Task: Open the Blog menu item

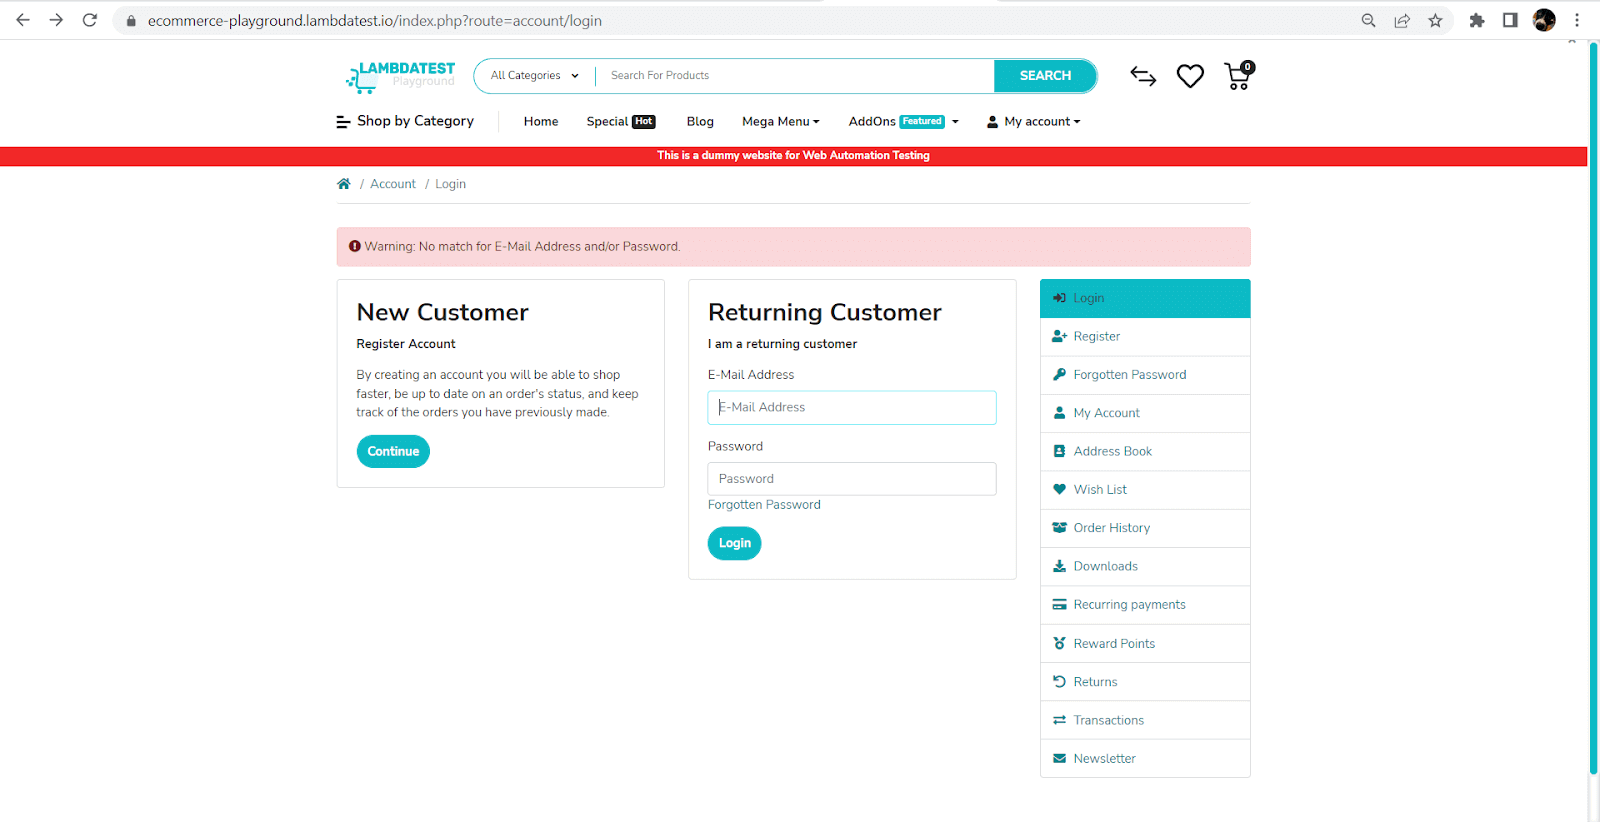Action: coord(700,121)
